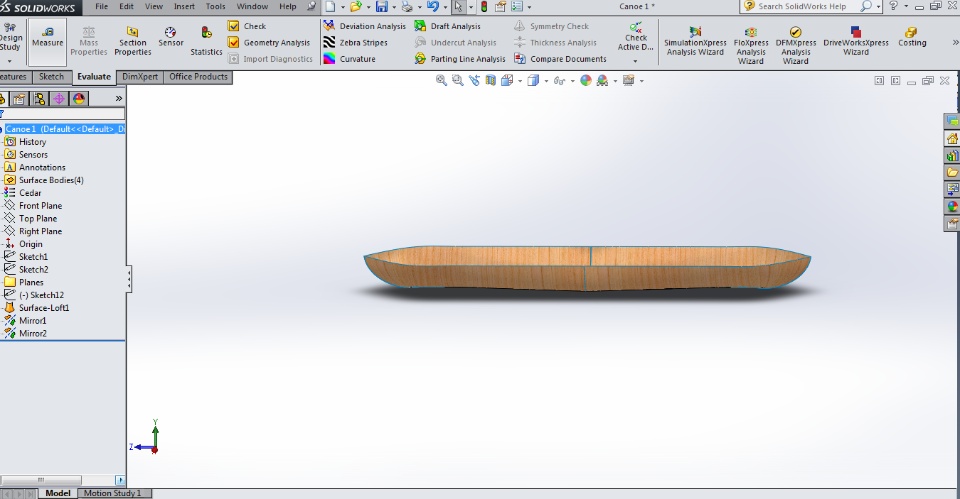The image size is (960, 499).
Task: Open SolidWorks Resources home in task pane
Action: point(952,139)
